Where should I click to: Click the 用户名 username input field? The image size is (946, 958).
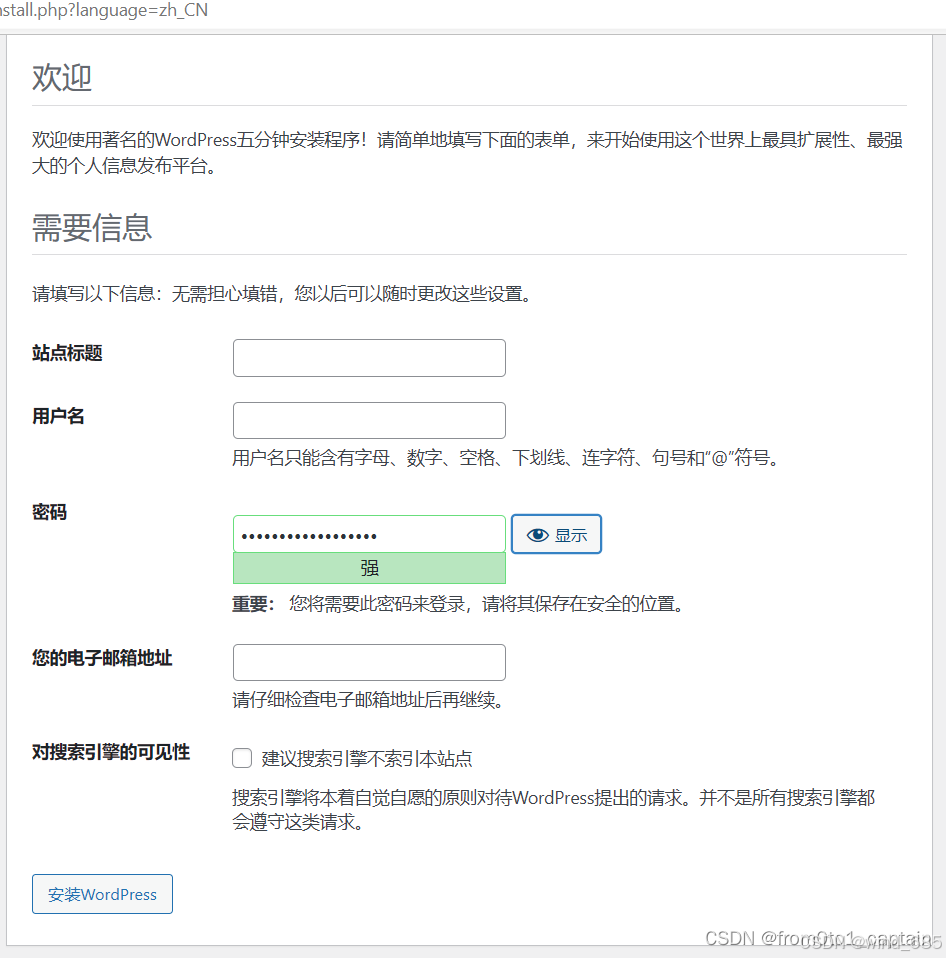pyautogui.click(x=369, y=420)
